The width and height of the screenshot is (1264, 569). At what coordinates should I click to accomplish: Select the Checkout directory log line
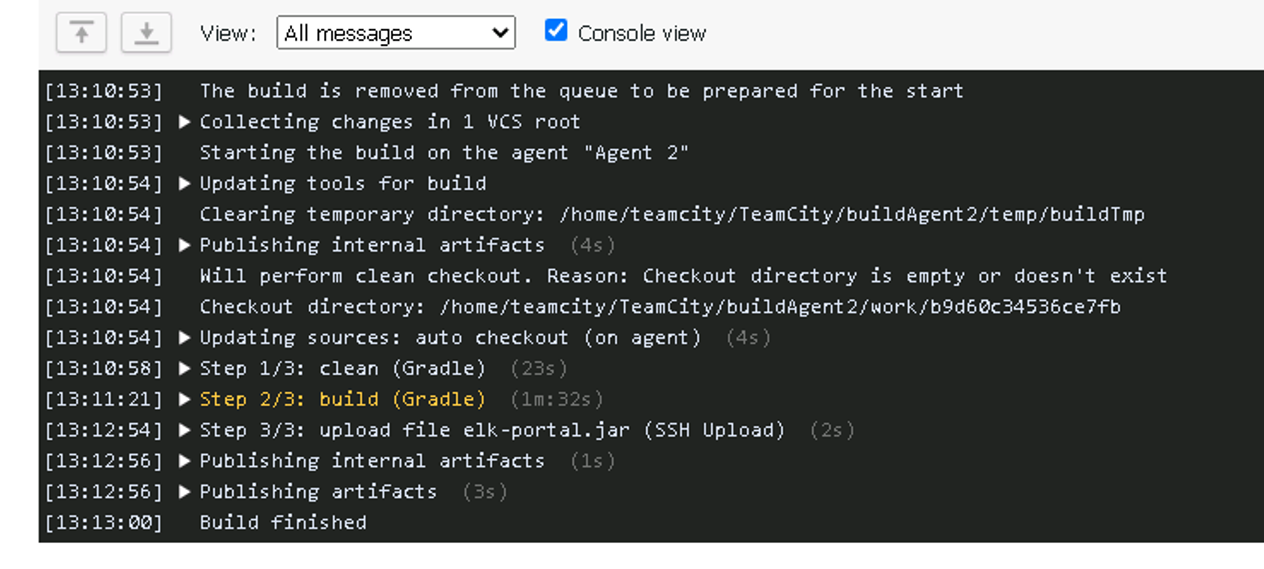(x=660, y=307)
